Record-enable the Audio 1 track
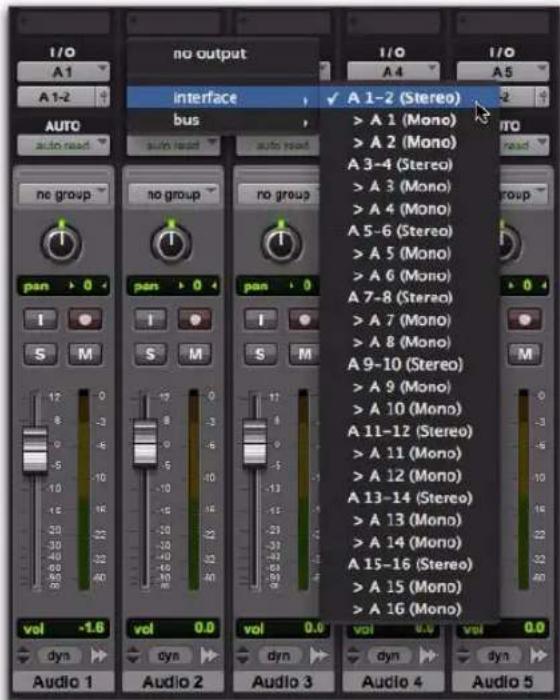This screenshot has height=700, width=560. pyautogui.click(x=85, y=319)
